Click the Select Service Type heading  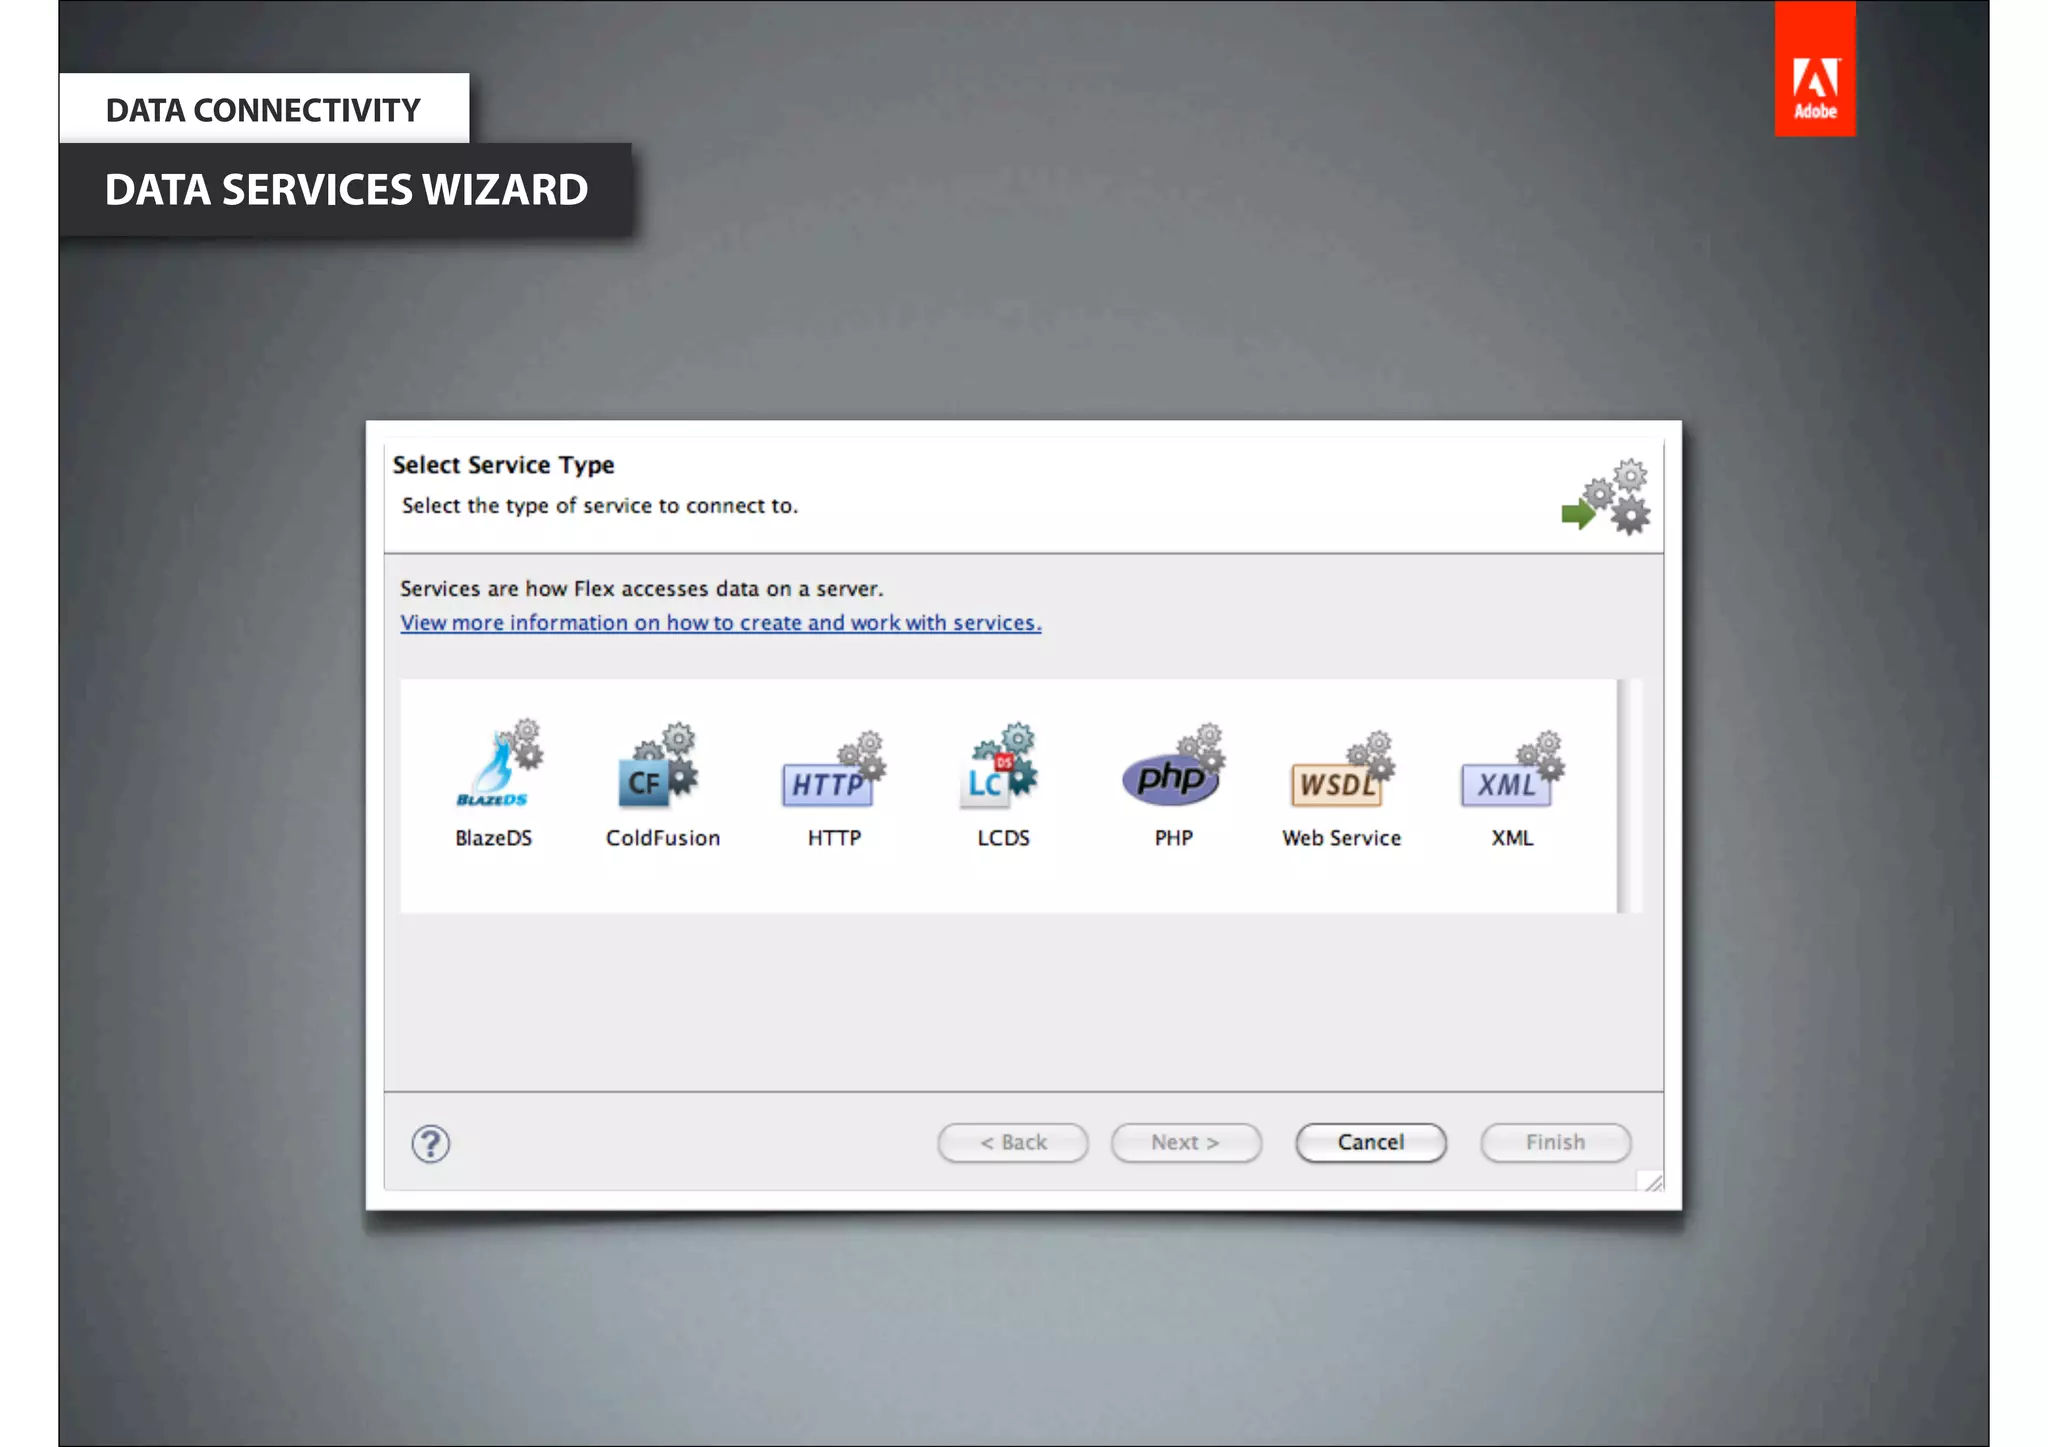pyautogui.click(x=503, y=465)
